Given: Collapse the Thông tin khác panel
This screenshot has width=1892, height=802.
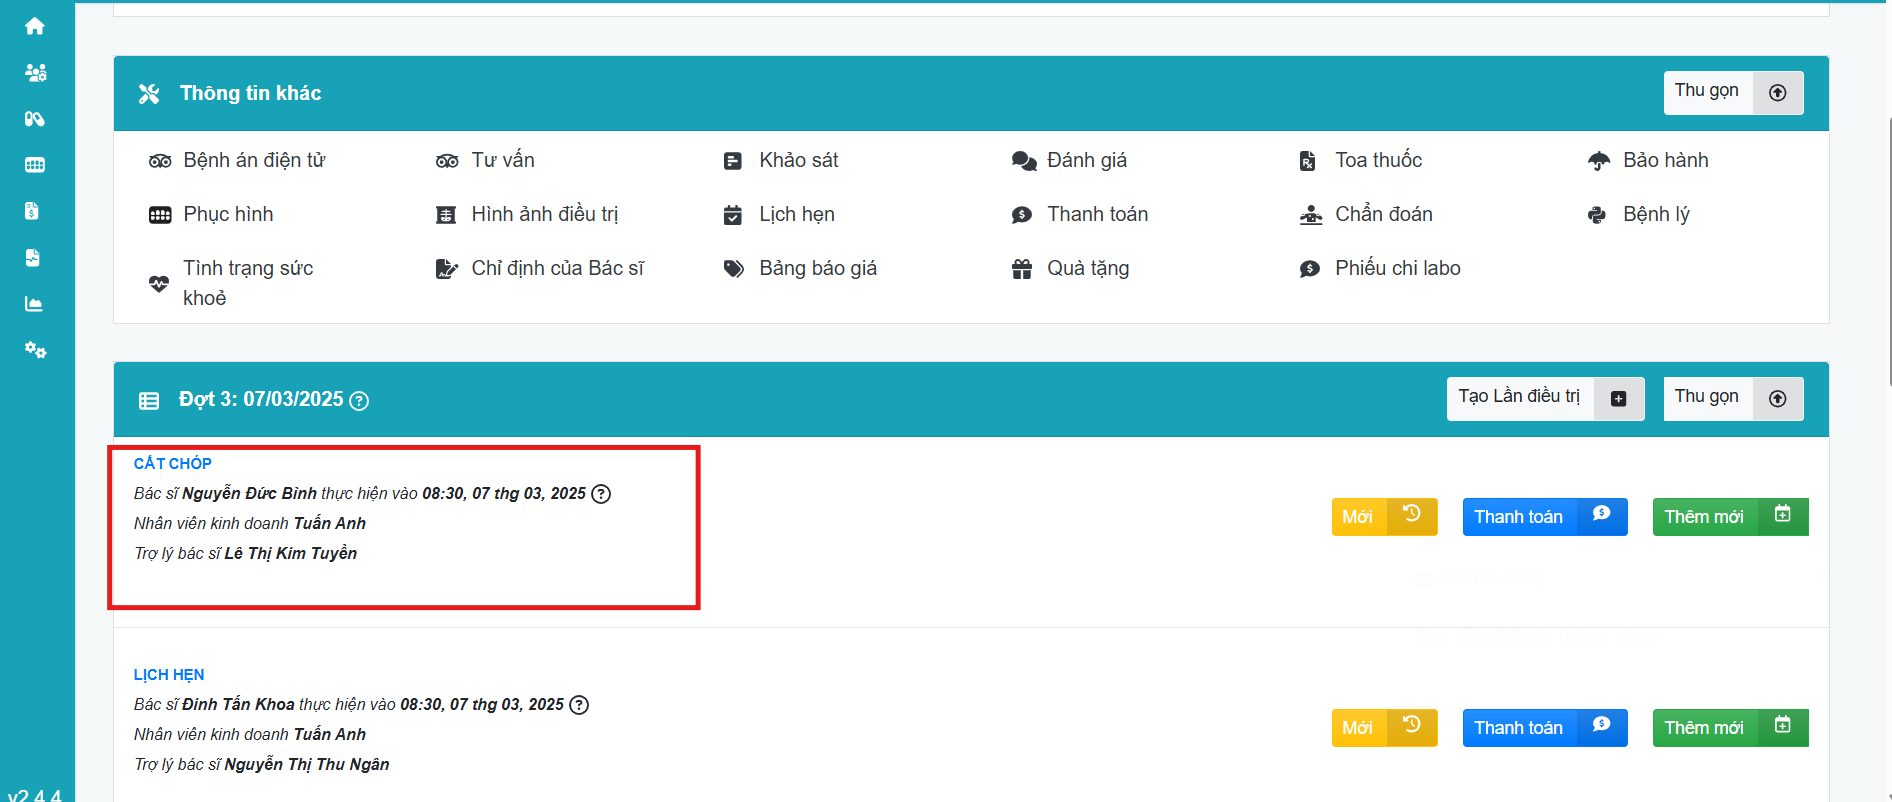Looking at the screenshot, I should click(x=1732, y=92).
